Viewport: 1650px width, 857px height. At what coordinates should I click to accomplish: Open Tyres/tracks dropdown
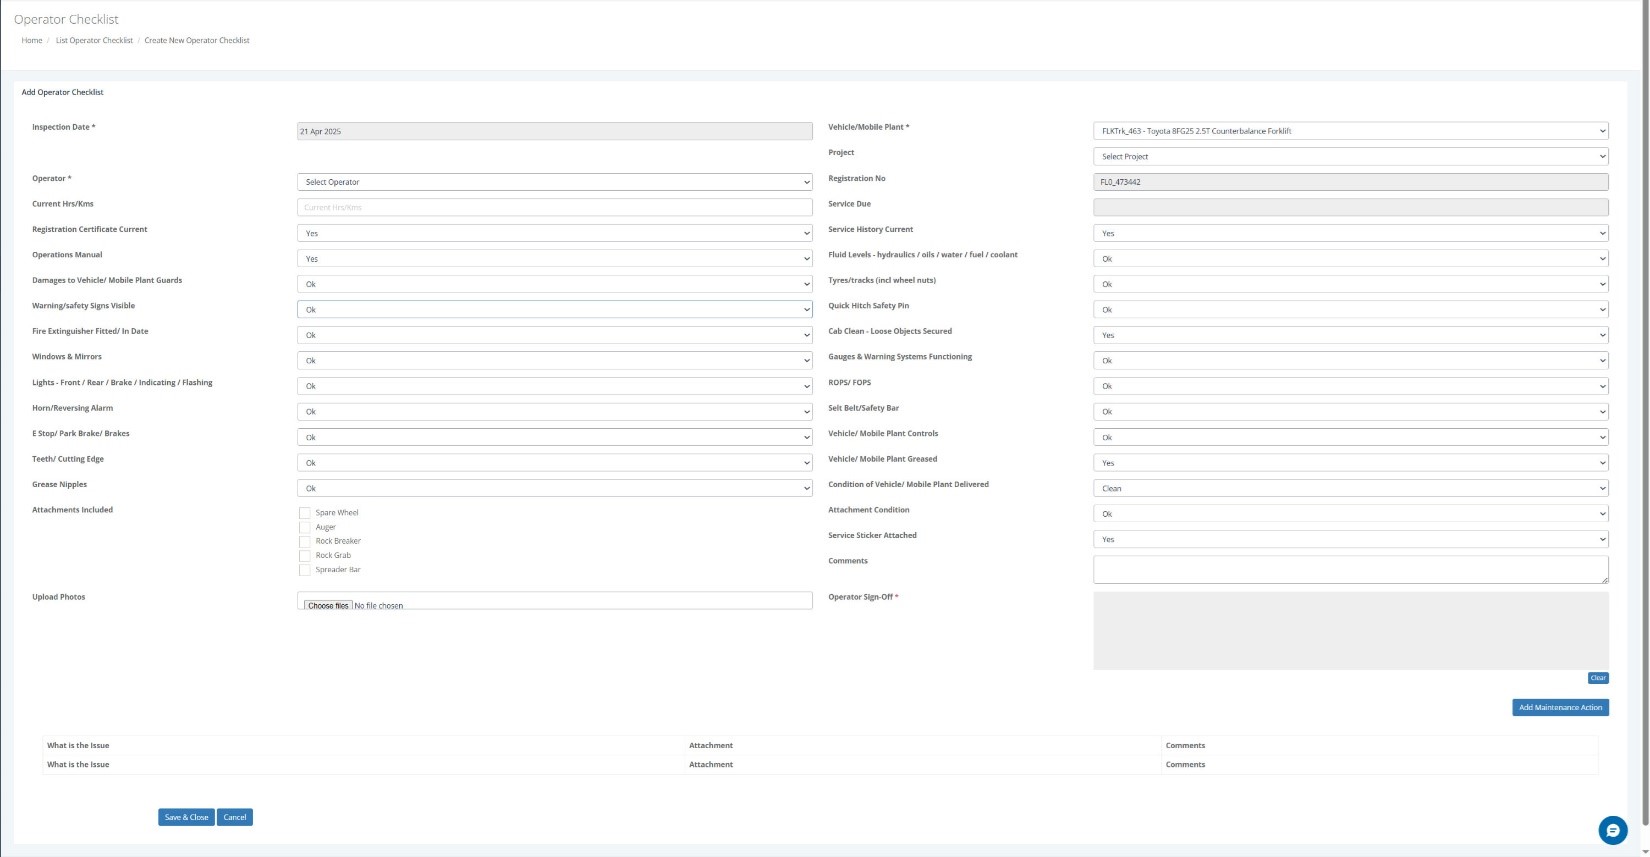[1351, 284]
